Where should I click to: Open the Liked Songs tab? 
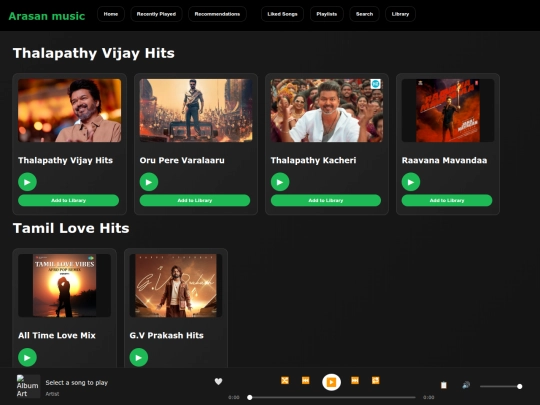click(x=282, y=14)
